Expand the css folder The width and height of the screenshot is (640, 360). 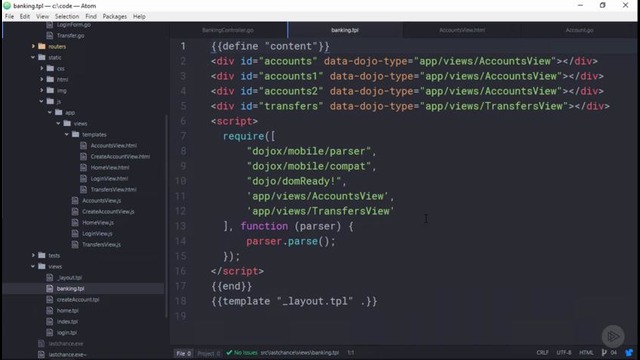tap(42, 69)
